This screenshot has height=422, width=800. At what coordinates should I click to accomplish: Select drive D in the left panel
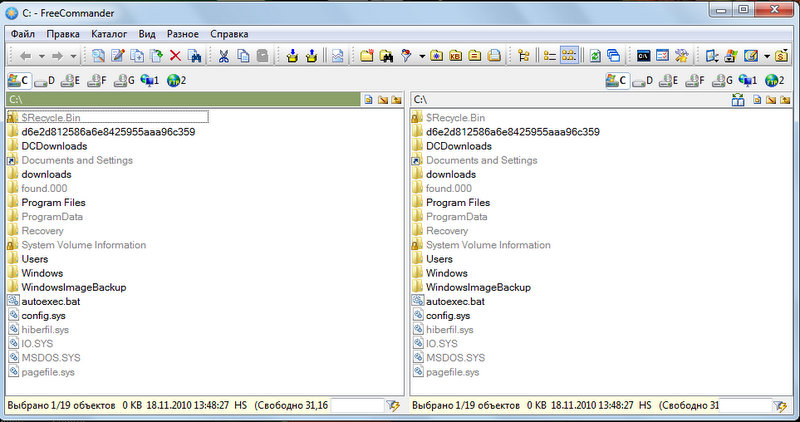[x=44, y=81]
